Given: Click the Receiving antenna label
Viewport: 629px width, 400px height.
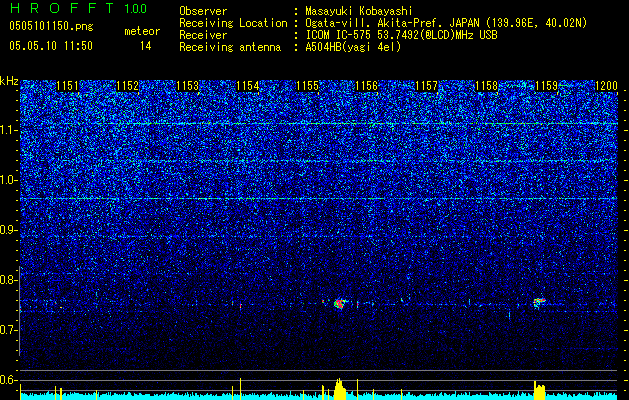Looking at the screenshot, I should pos(230,47).
